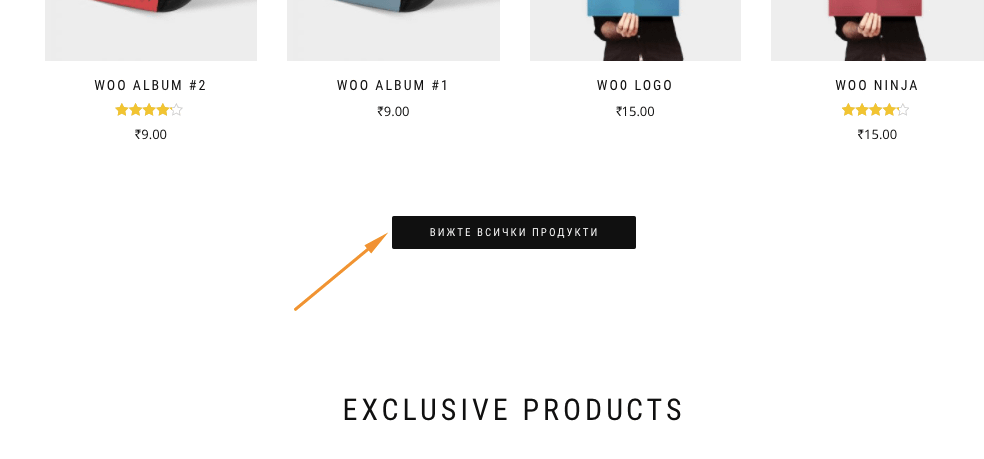Open the Woo Ninja product title
Viewport: 984px width, 459px height.
click(877, 85)
